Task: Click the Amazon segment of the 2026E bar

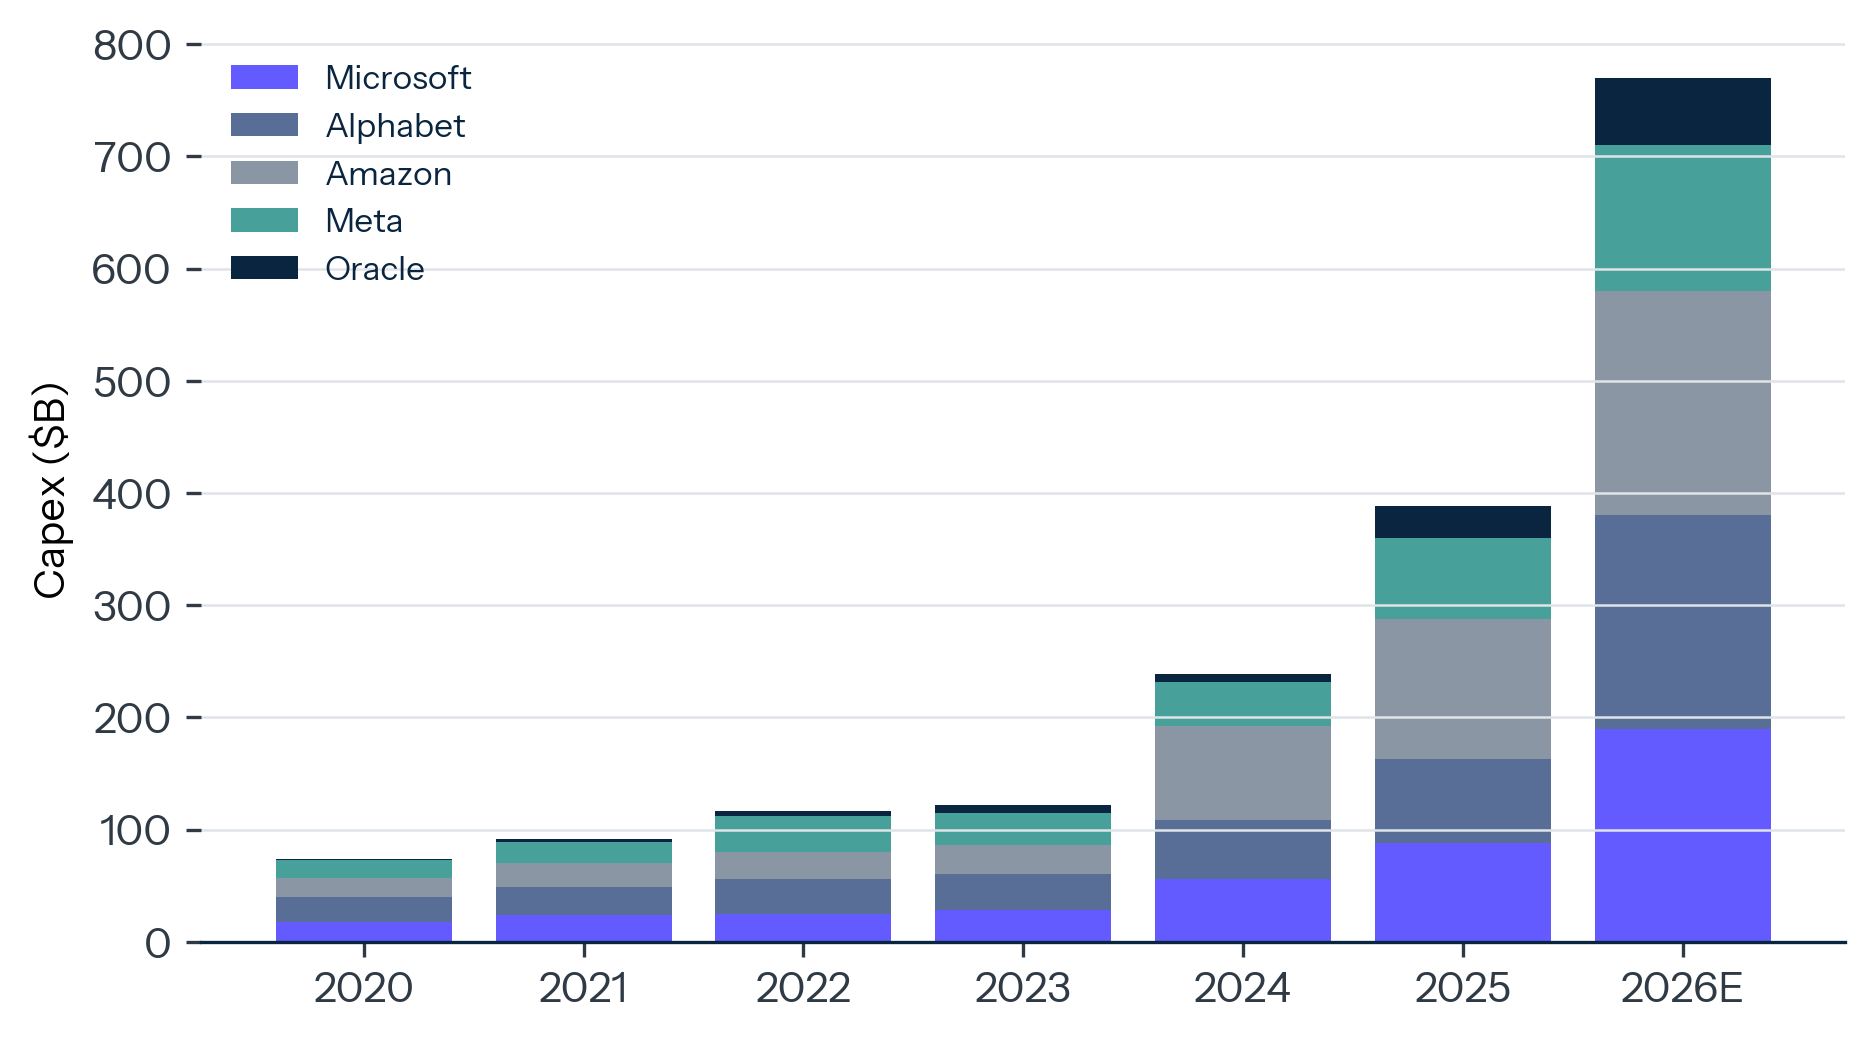Action: (1683, 404)
